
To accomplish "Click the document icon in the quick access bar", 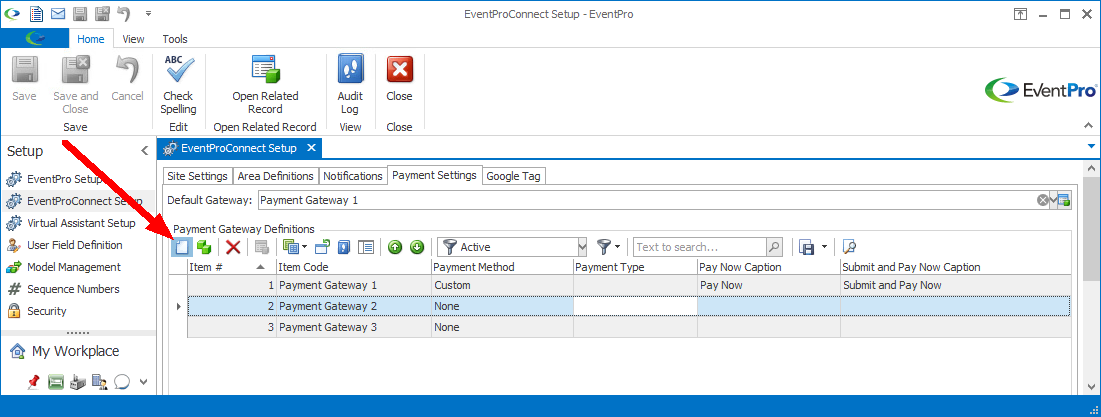I will (x=36, y=13).
